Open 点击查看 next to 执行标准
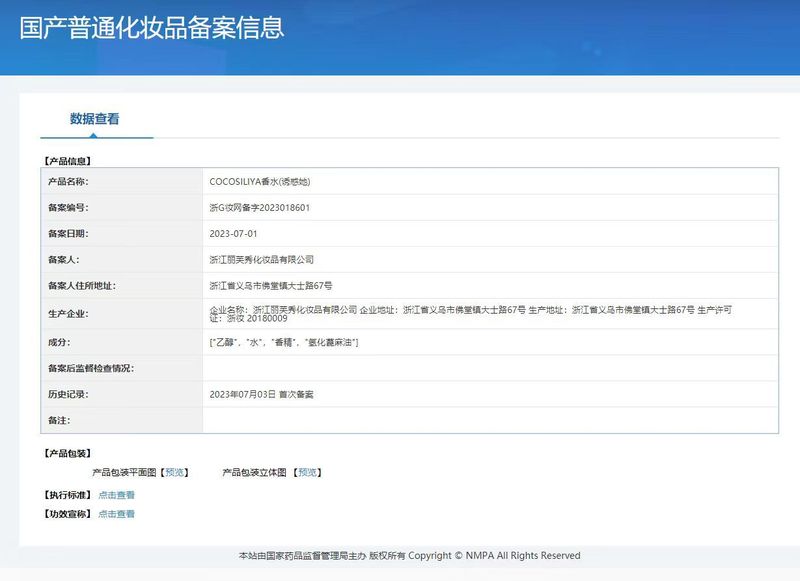The height and width of the screenshot is (581, 800). coord(116,495)
